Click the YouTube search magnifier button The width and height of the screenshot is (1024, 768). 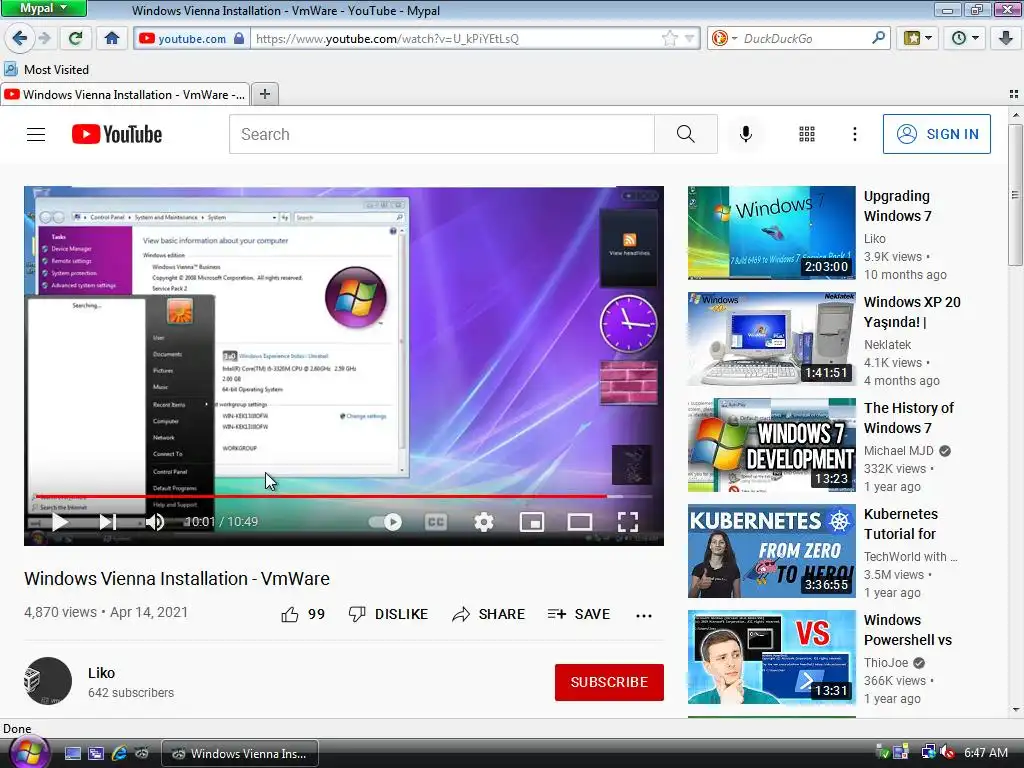[x=686, y=134]
